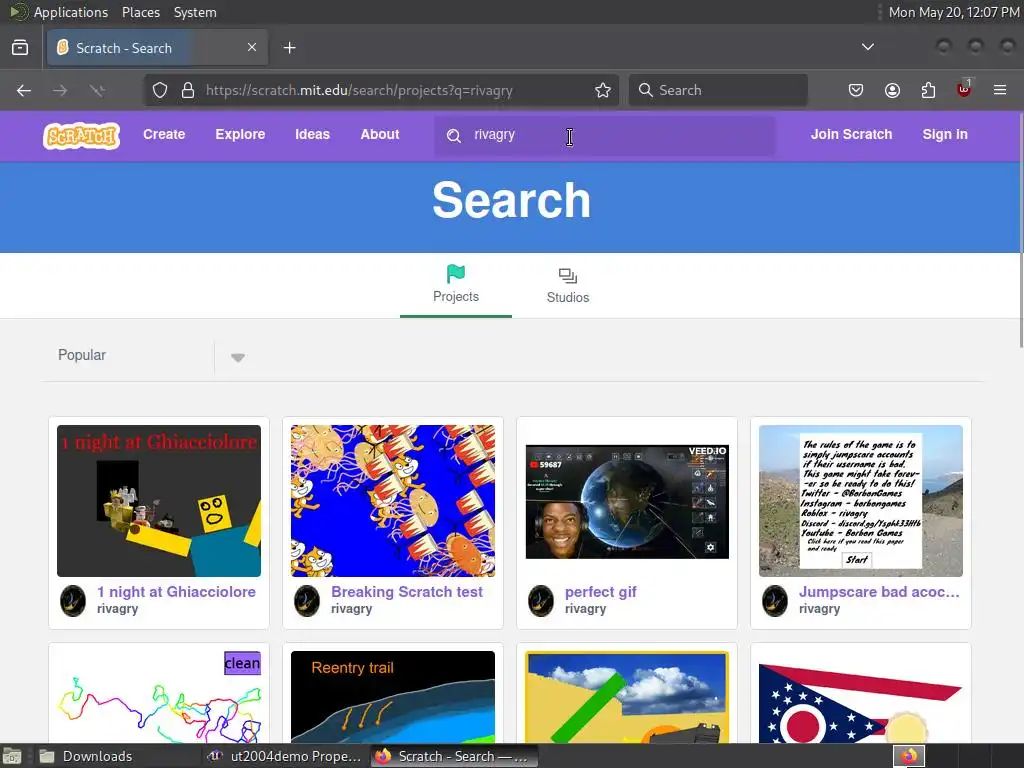Screen dimensions: 1024x768
Task: Bookmark this page with the star
Action: (603, 90)
